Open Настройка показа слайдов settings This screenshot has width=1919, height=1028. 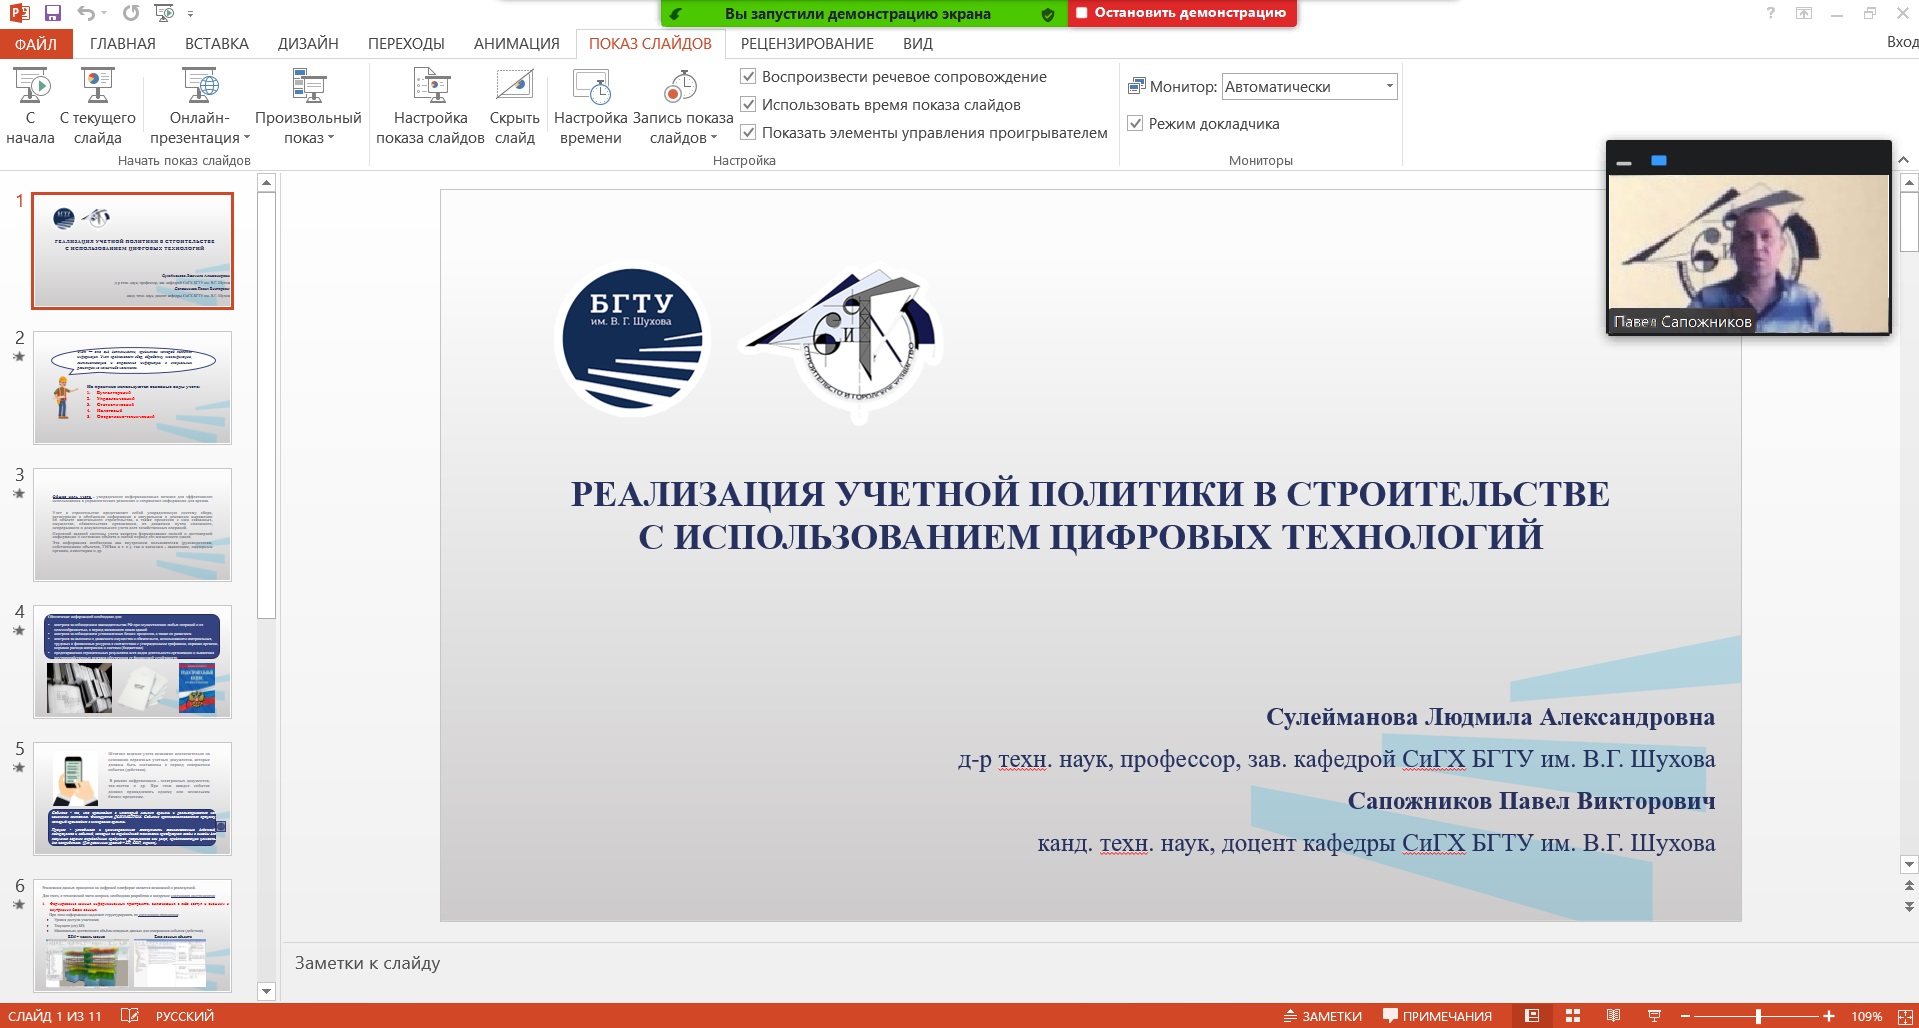click(430, 106)
